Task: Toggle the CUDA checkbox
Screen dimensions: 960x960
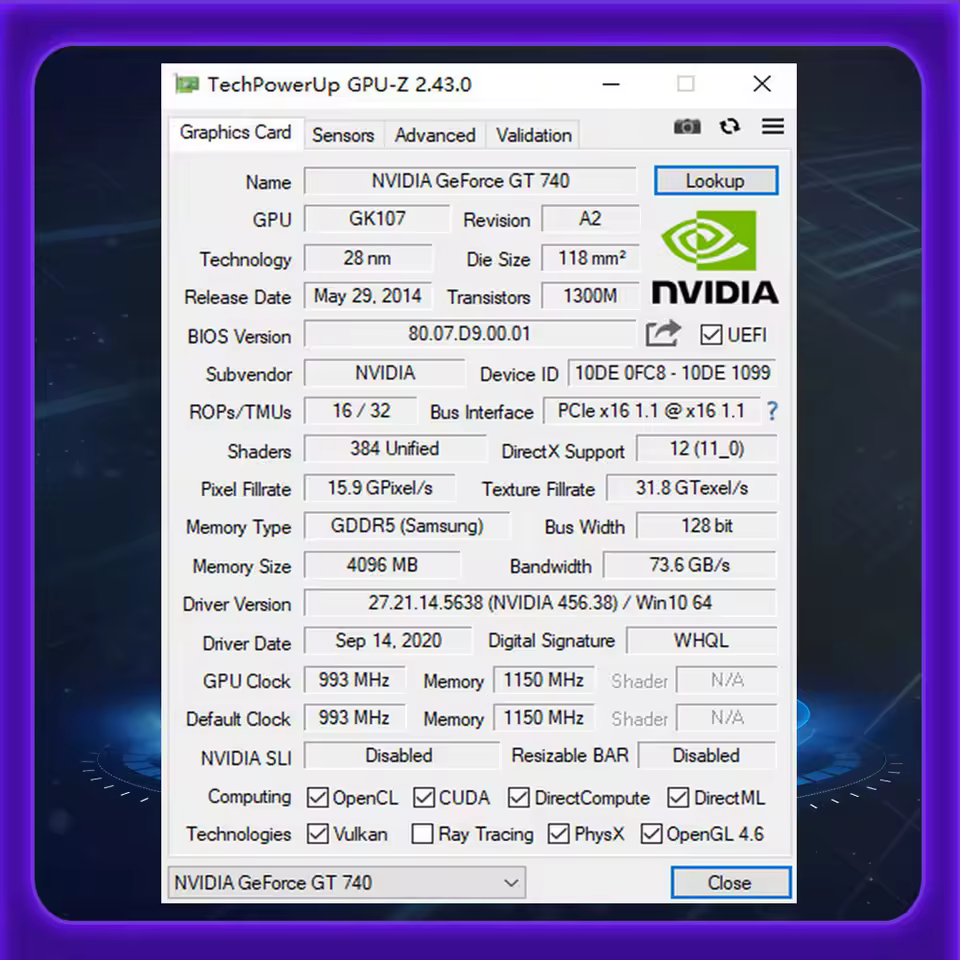Action: point(424,798)
